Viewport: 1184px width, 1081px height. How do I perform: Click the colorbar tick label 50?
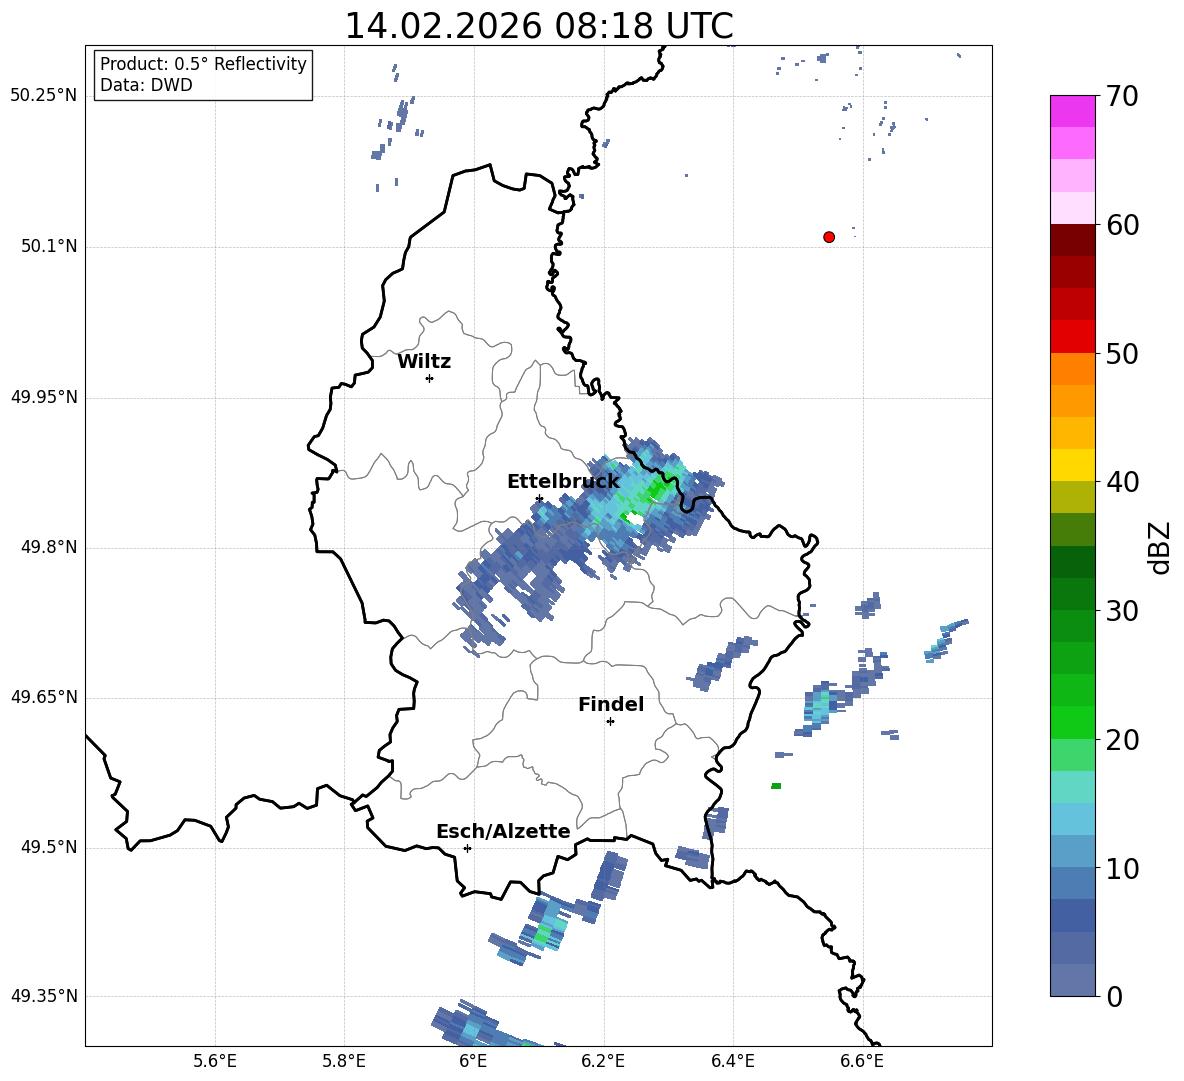coord(1122,354)
